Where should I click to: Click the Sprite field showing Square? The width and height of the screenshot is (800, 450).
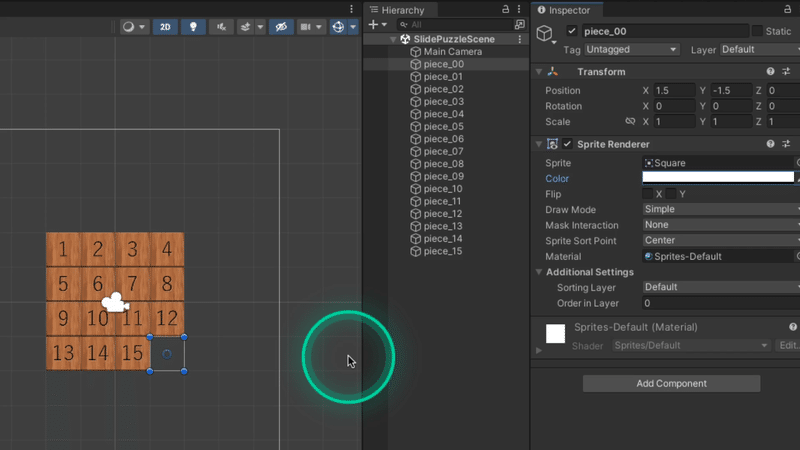718,163
